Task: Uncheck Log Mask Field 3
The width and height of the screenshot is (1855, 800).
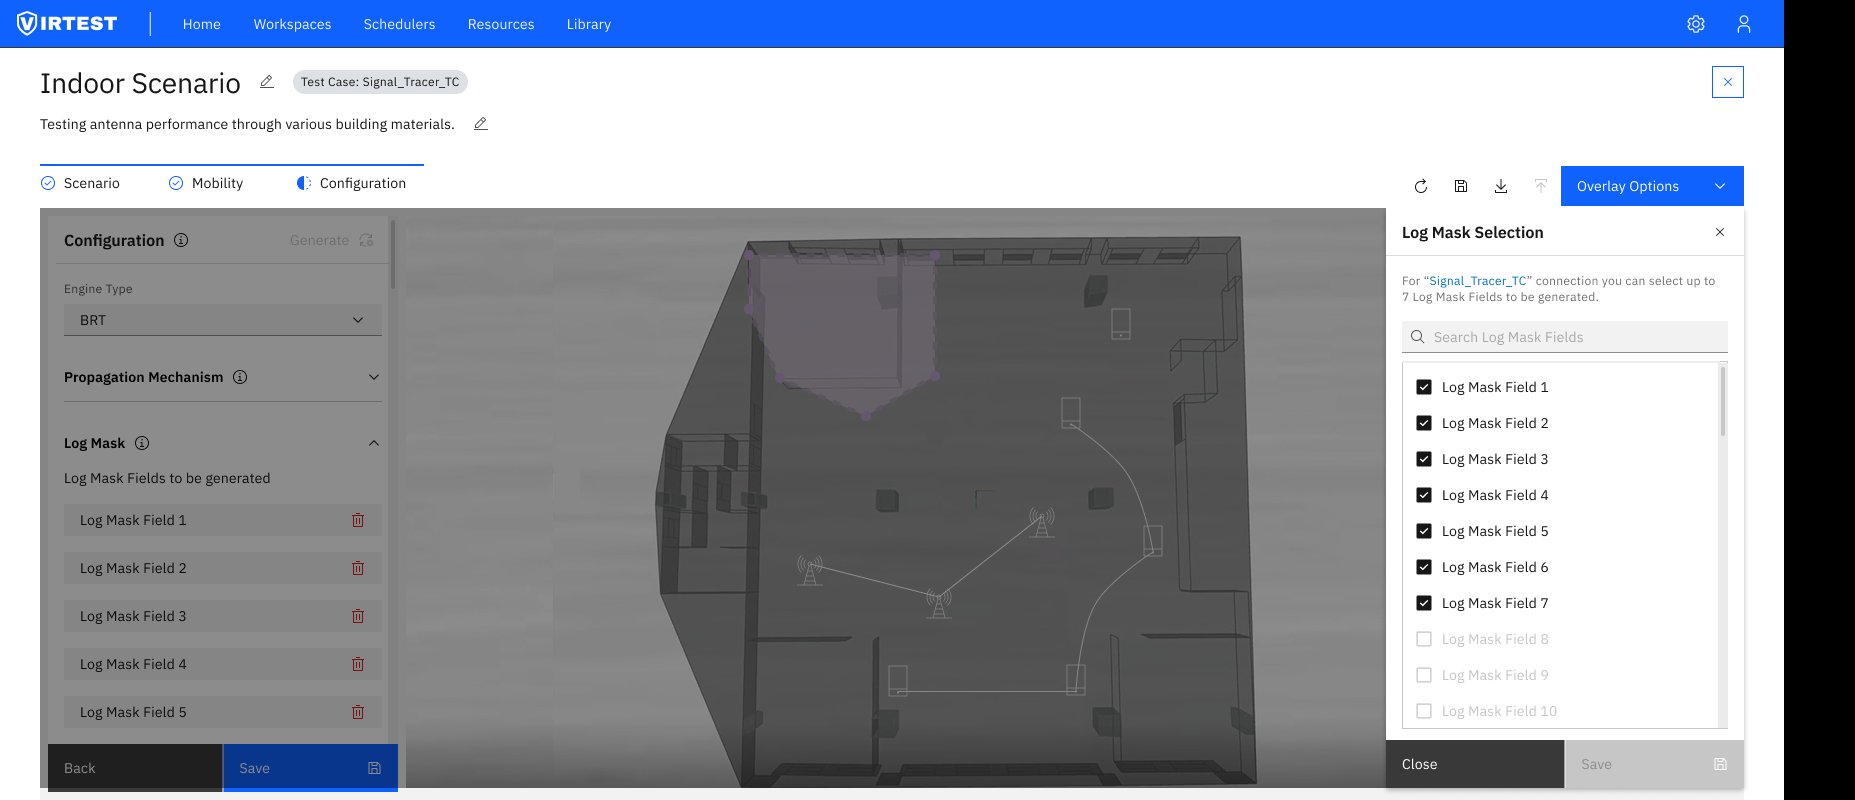Action: point(1424,459)
